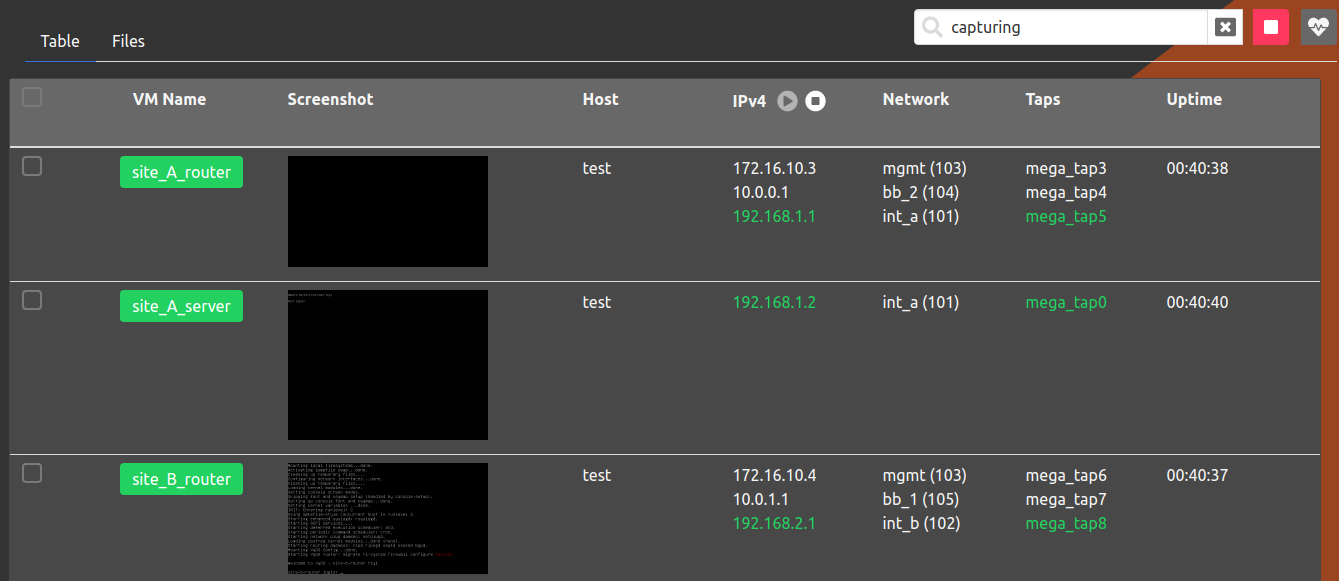Click the play icon in the IPv4 column header
This screenshot has height=581, width=1339.
[788, 101]
